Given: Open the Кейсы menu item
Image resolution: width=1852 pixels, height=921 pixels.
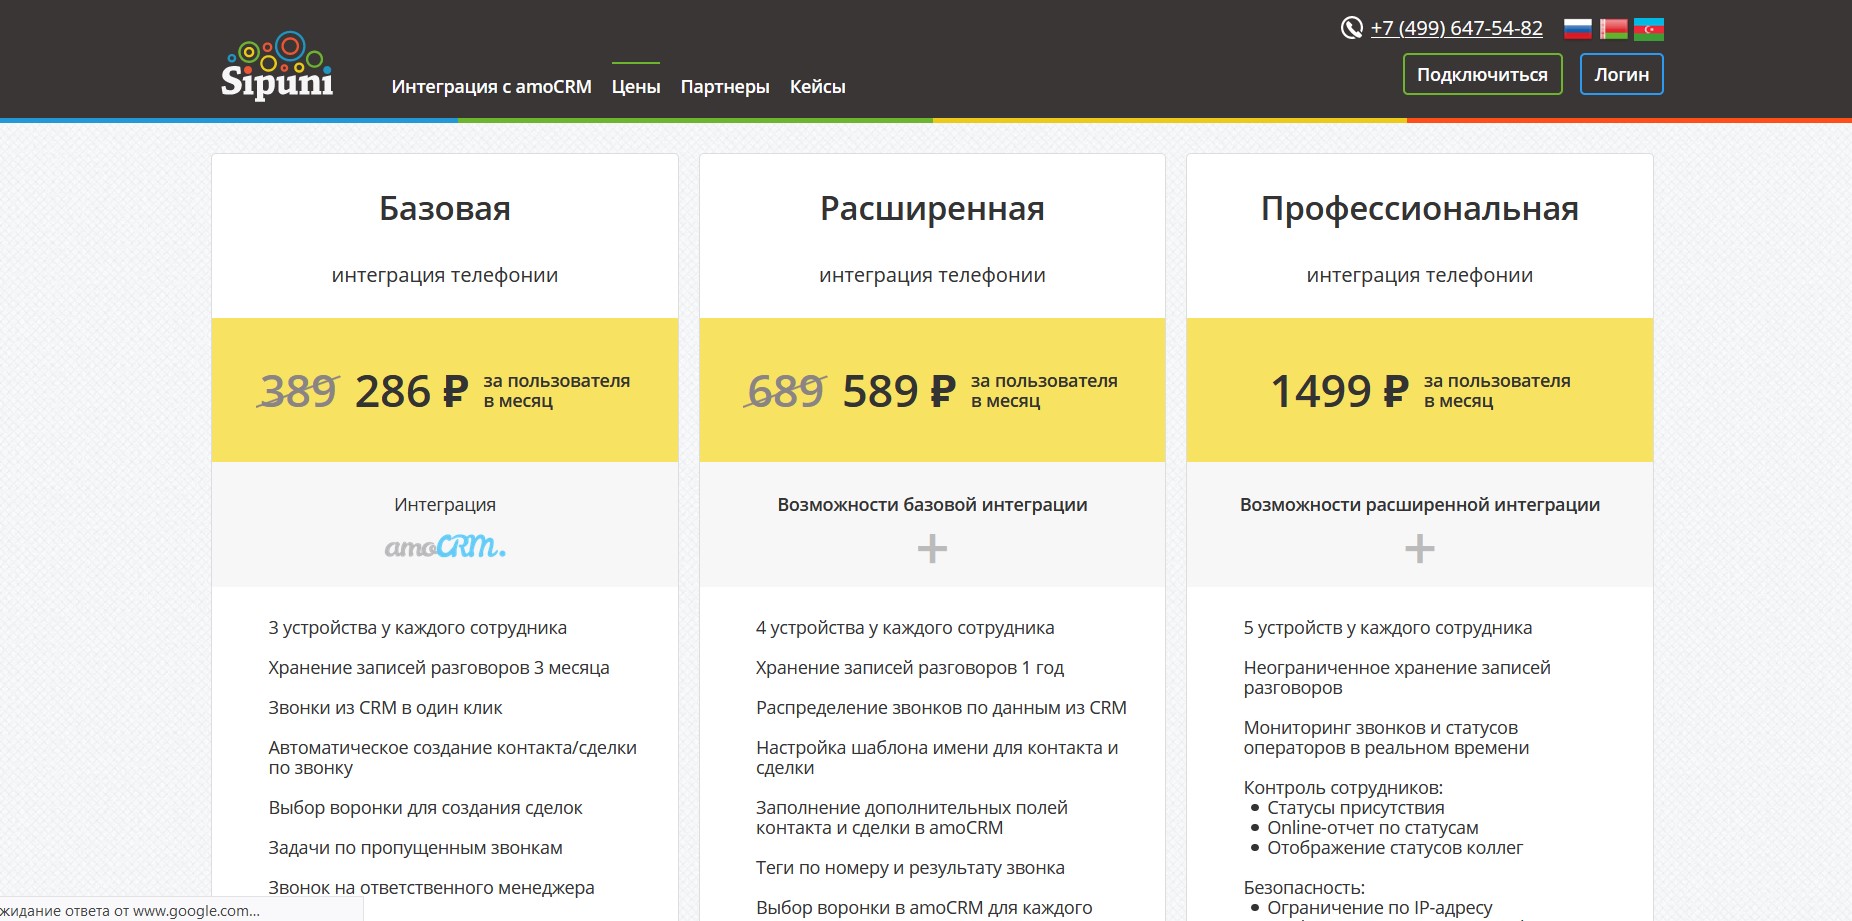Looking at the screenshot, I should [x=817, y=87].
